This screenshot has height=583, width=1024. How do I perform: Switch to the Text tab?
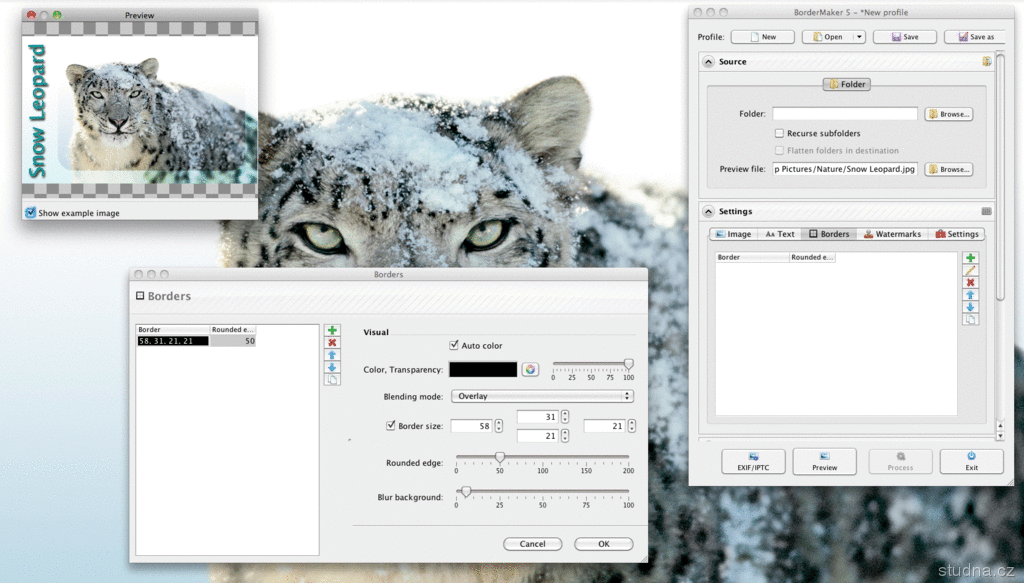[780, 234]
